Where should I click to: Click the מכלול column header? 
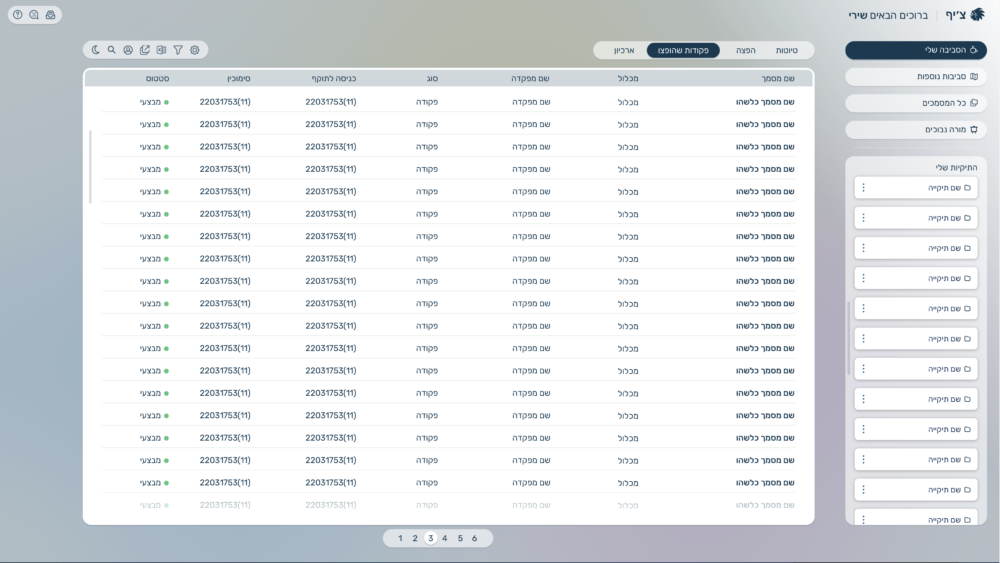pyautogui.click(x=628, y=78)
